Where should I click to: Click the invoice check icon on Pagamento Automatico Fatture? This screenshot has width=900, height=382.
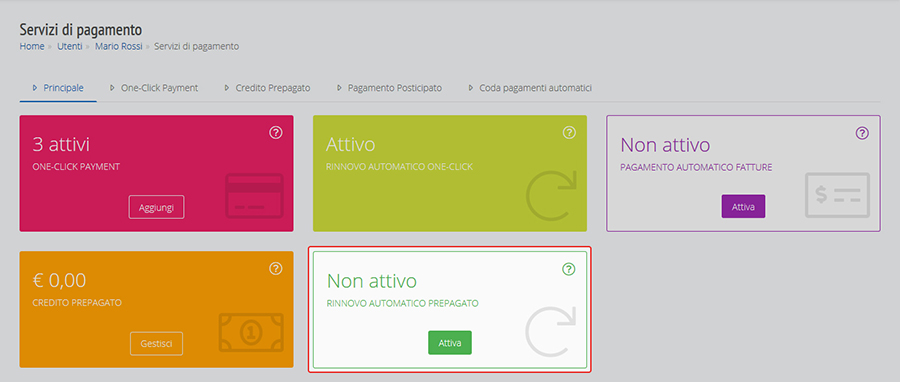pos(837,195)
